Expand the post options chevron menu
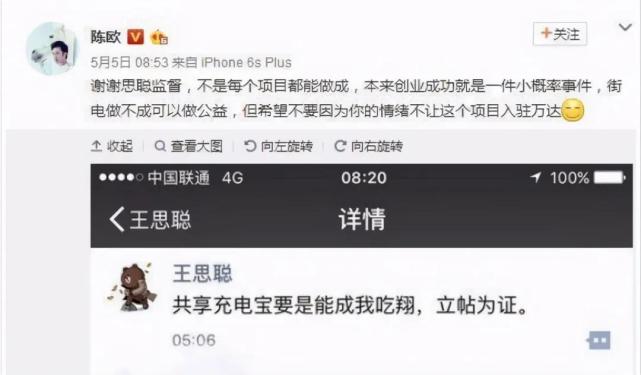The width and height of the screenshot is (641, 375). tap(625, 27)
